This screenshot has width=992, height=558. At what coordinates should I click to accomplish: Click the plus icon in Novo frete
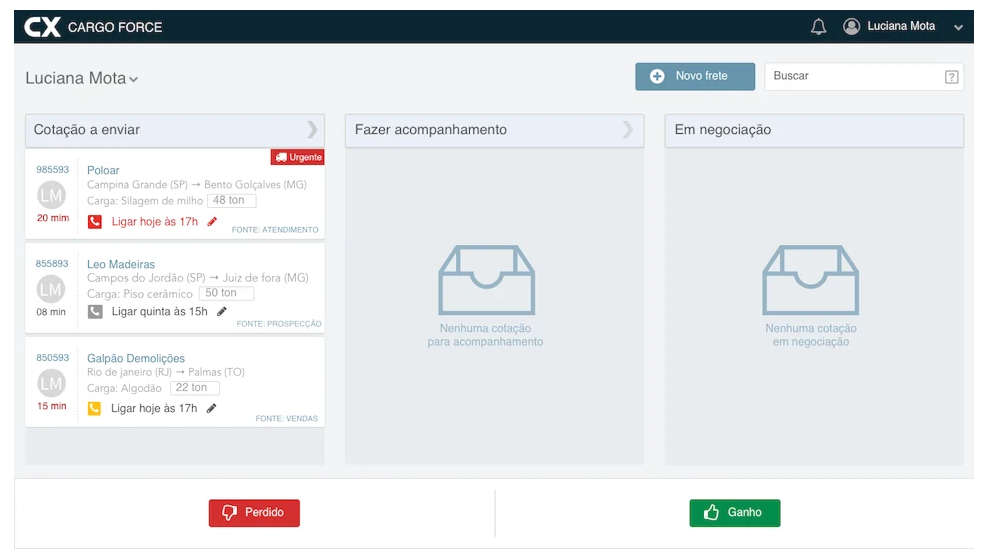pyautogui.click(x=657, y=76)
